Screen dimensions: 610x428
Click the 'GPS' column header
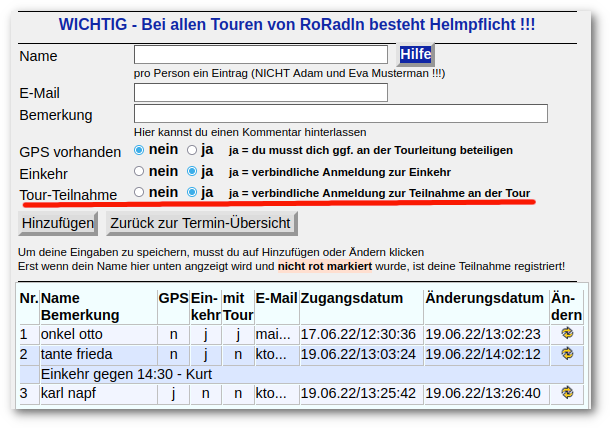[x=174, y=298]
